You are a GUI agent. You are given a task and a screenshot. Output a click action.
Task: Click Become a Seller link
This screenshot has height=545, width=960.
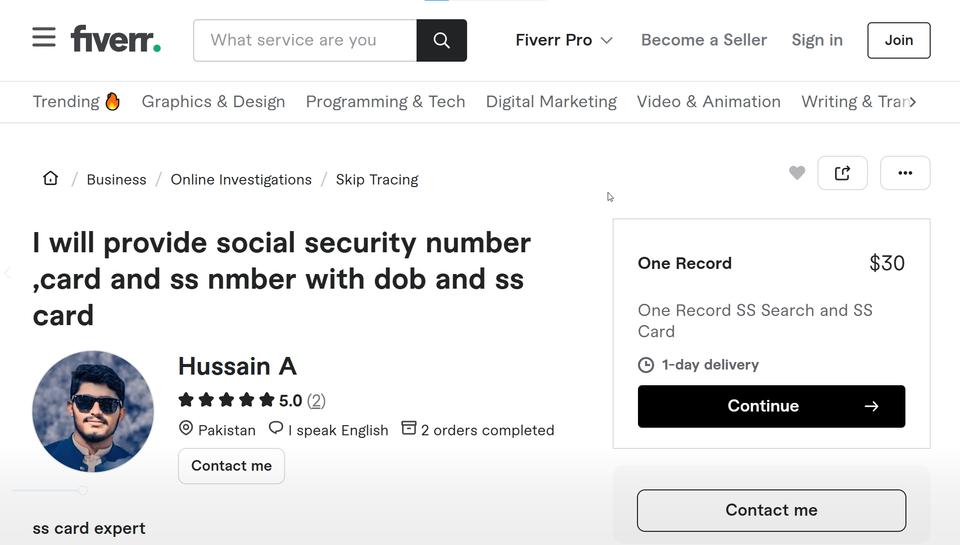point(704,40)
